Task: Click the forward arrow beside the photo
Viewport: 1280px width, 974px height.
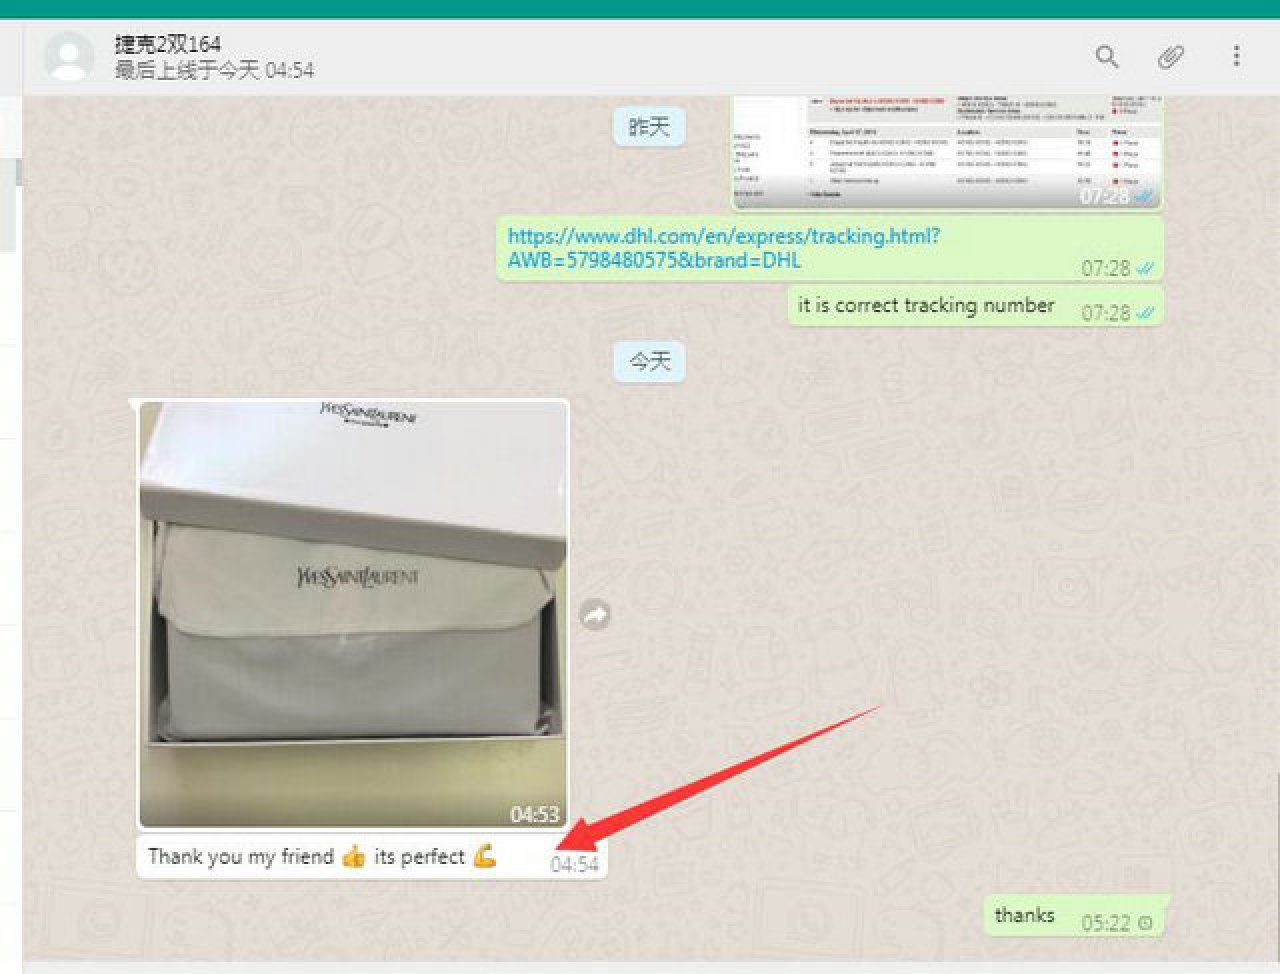Action: [x=595, y=615]
